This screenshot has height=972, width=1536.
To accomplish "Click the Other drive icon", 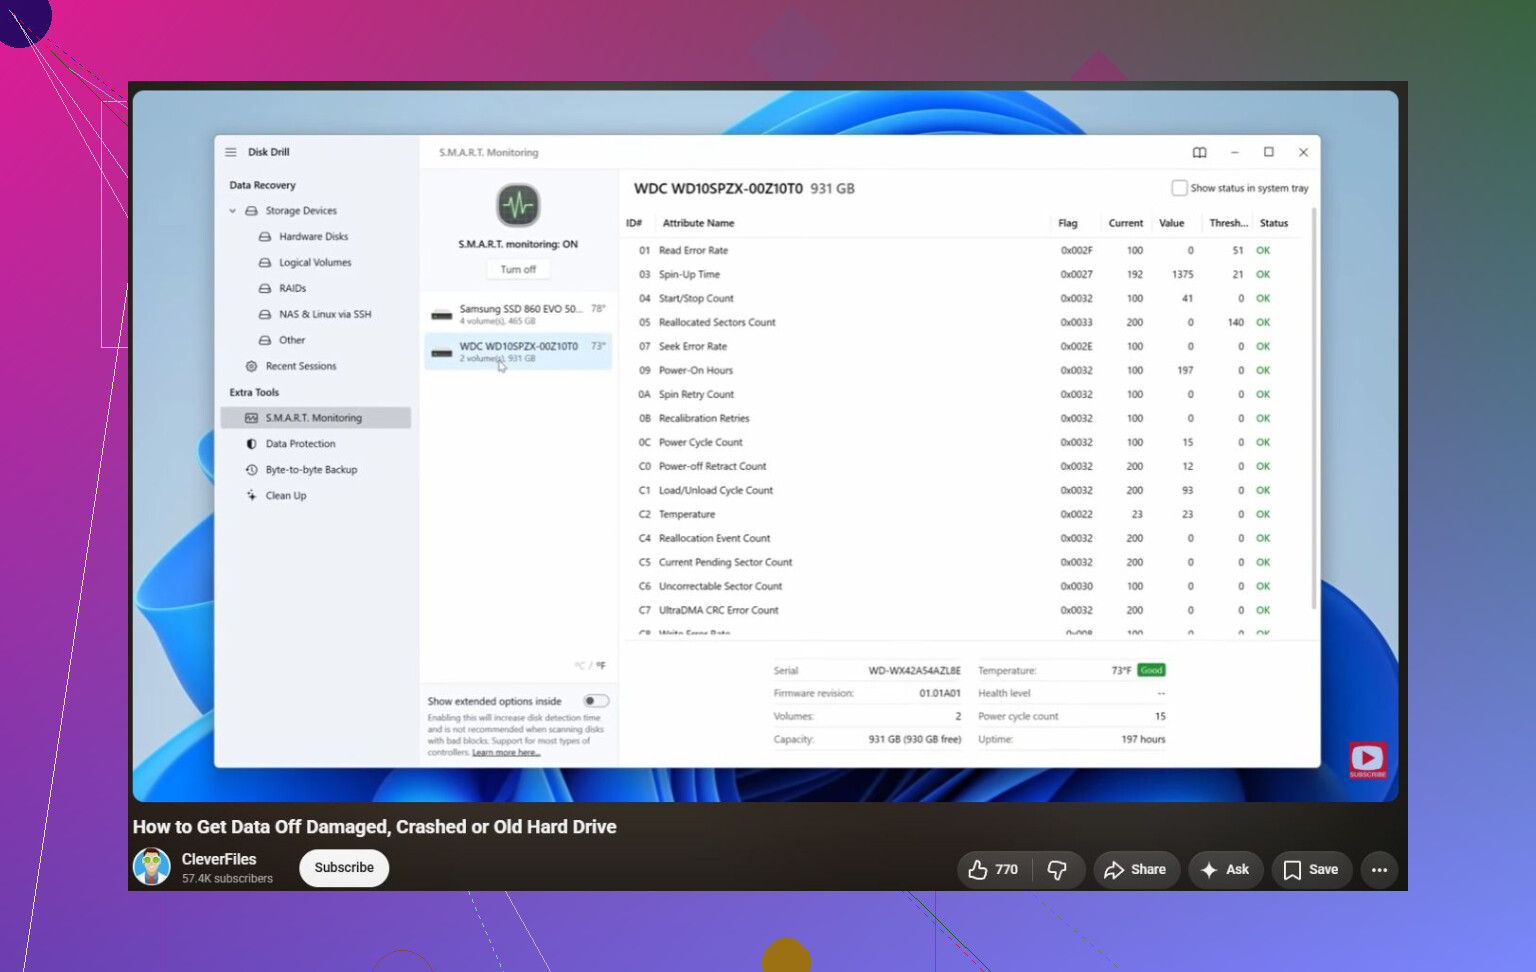I will pos(265,341).
